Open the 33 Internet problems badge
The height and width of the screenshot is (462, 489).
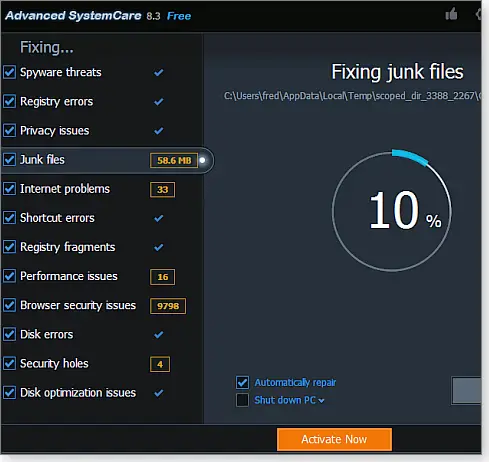[x=162, y=190]
